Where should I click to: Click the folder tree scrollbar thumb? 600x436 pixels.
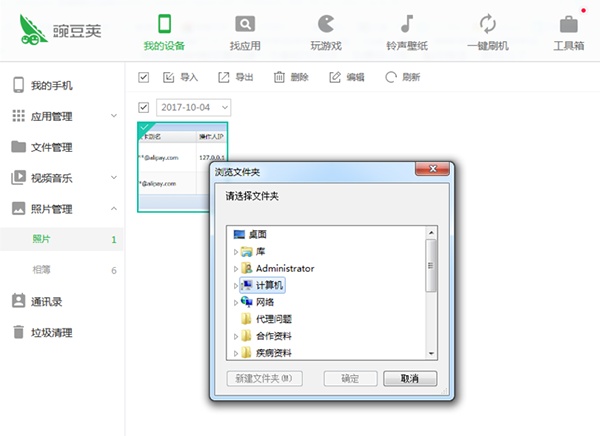tap(431, 265)
